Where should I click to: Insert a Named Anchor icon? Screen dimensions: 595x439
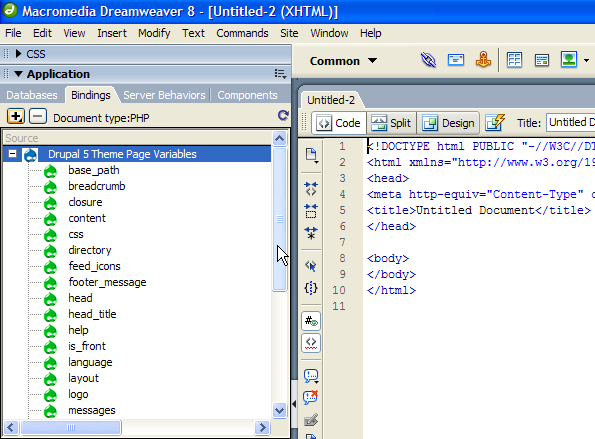[x=483, y=60]
